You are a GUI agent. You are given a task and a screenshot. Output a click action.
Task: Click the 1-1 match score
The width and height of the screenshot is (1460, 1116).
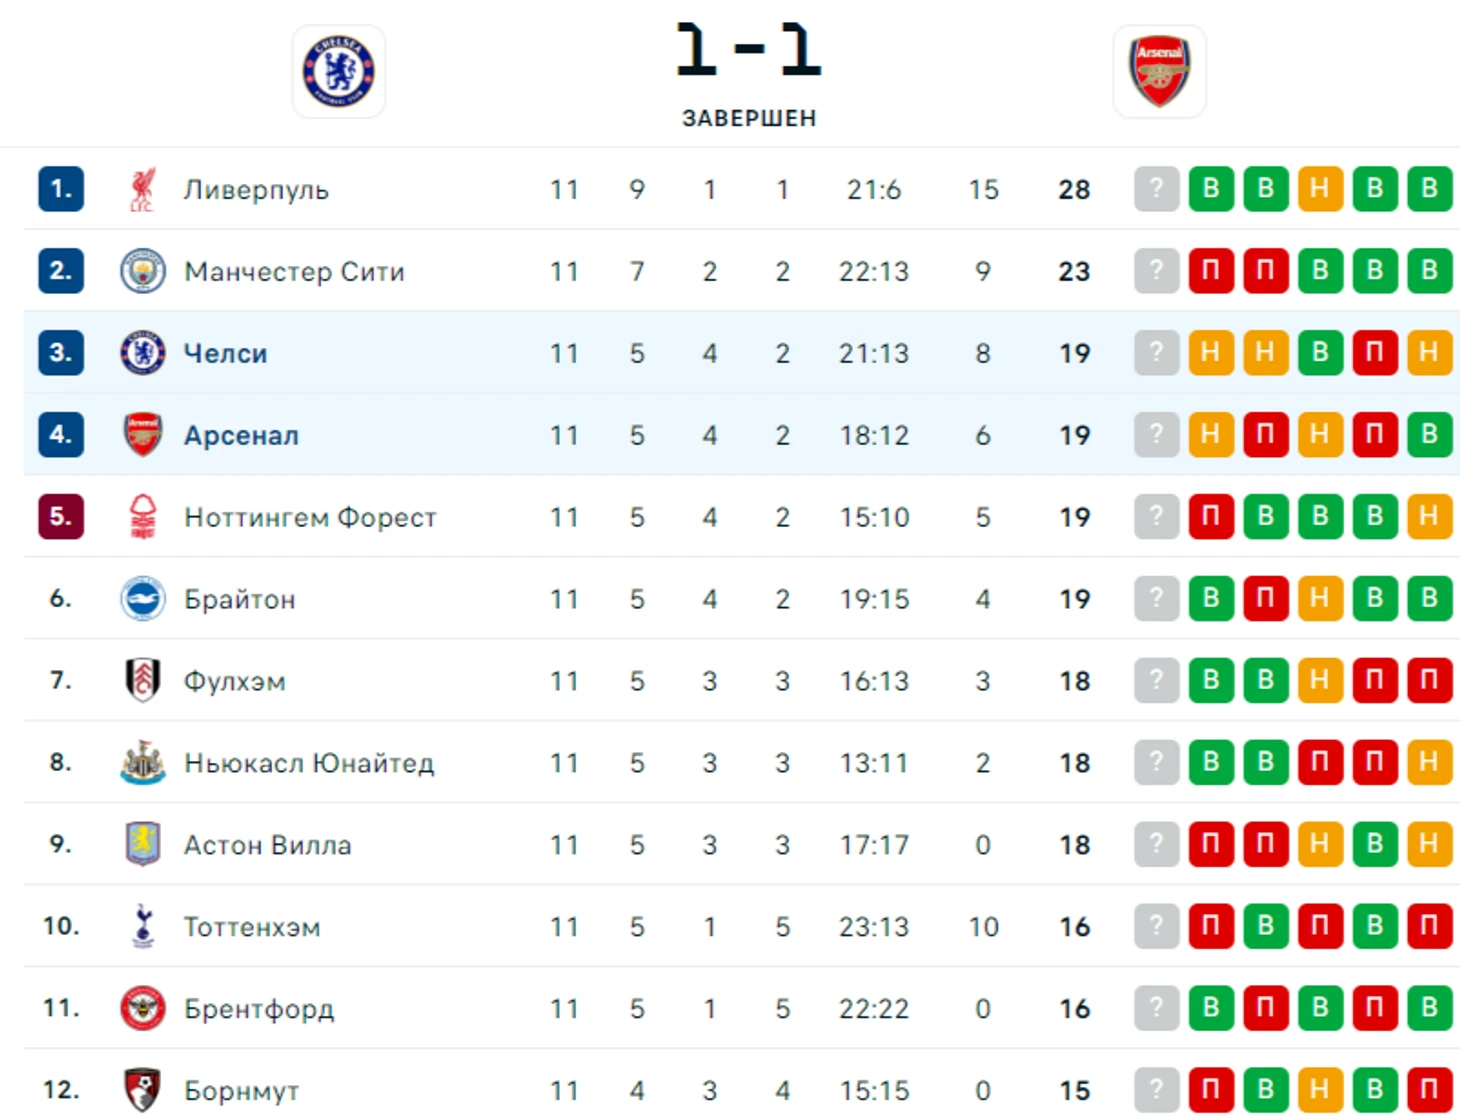tap(748, 50)
